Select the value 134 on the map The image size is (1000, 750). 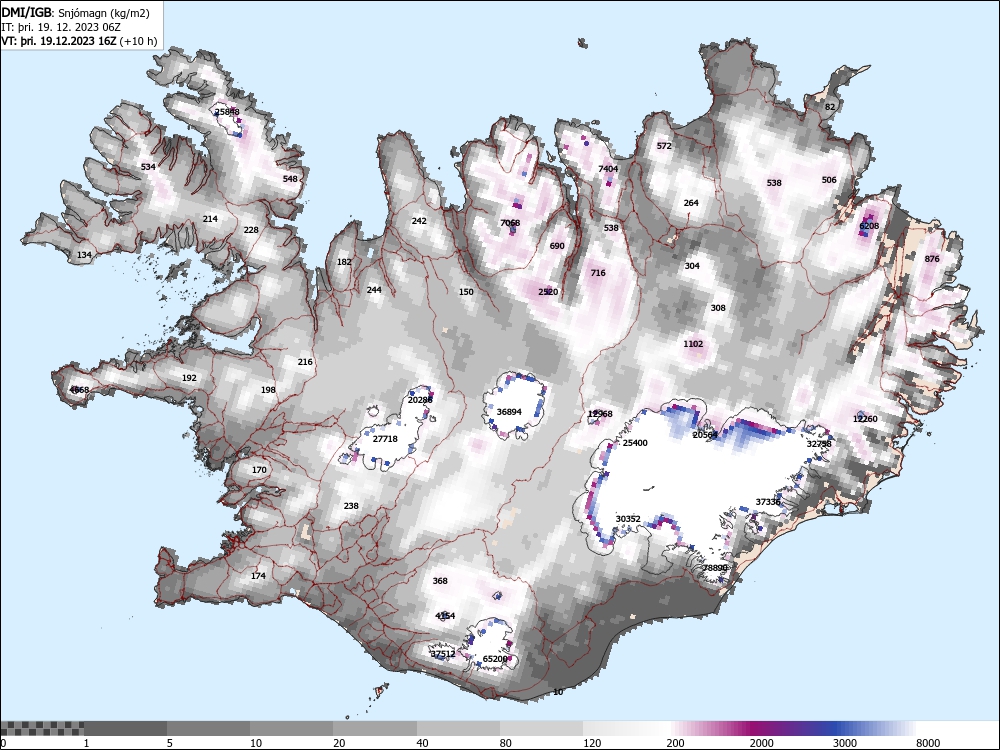point(84,255)
